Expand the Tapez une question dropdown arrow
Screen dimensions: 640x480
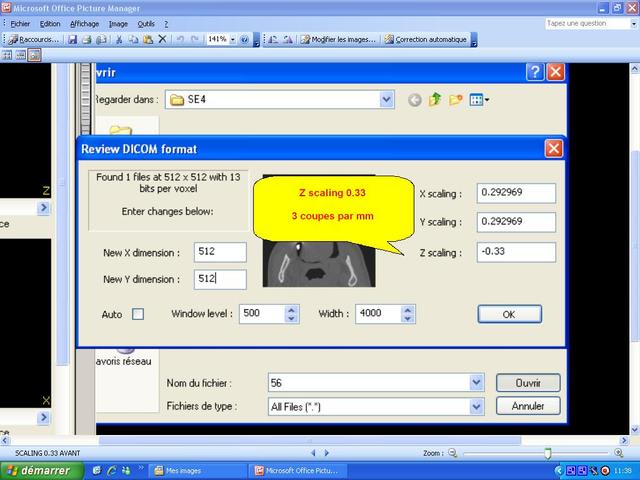tap(634, 24)
